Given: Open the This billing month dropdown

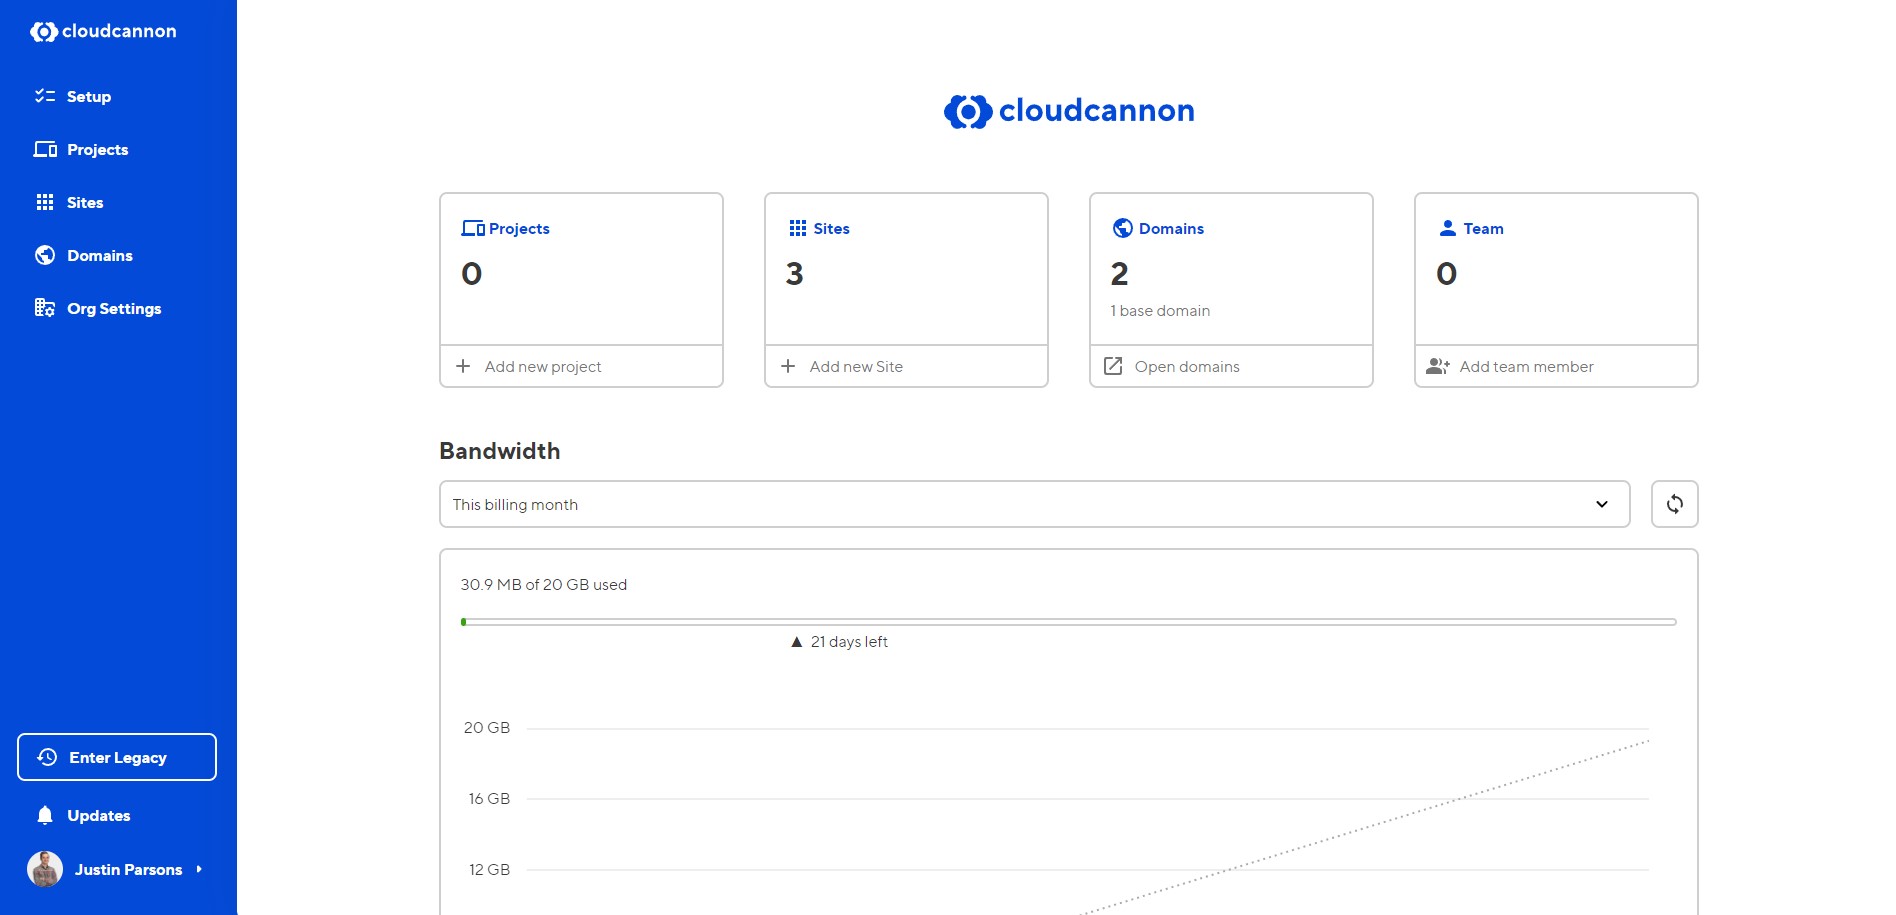Looking at the screenshot, I should pyautogui.click(x=1034, y=504).
